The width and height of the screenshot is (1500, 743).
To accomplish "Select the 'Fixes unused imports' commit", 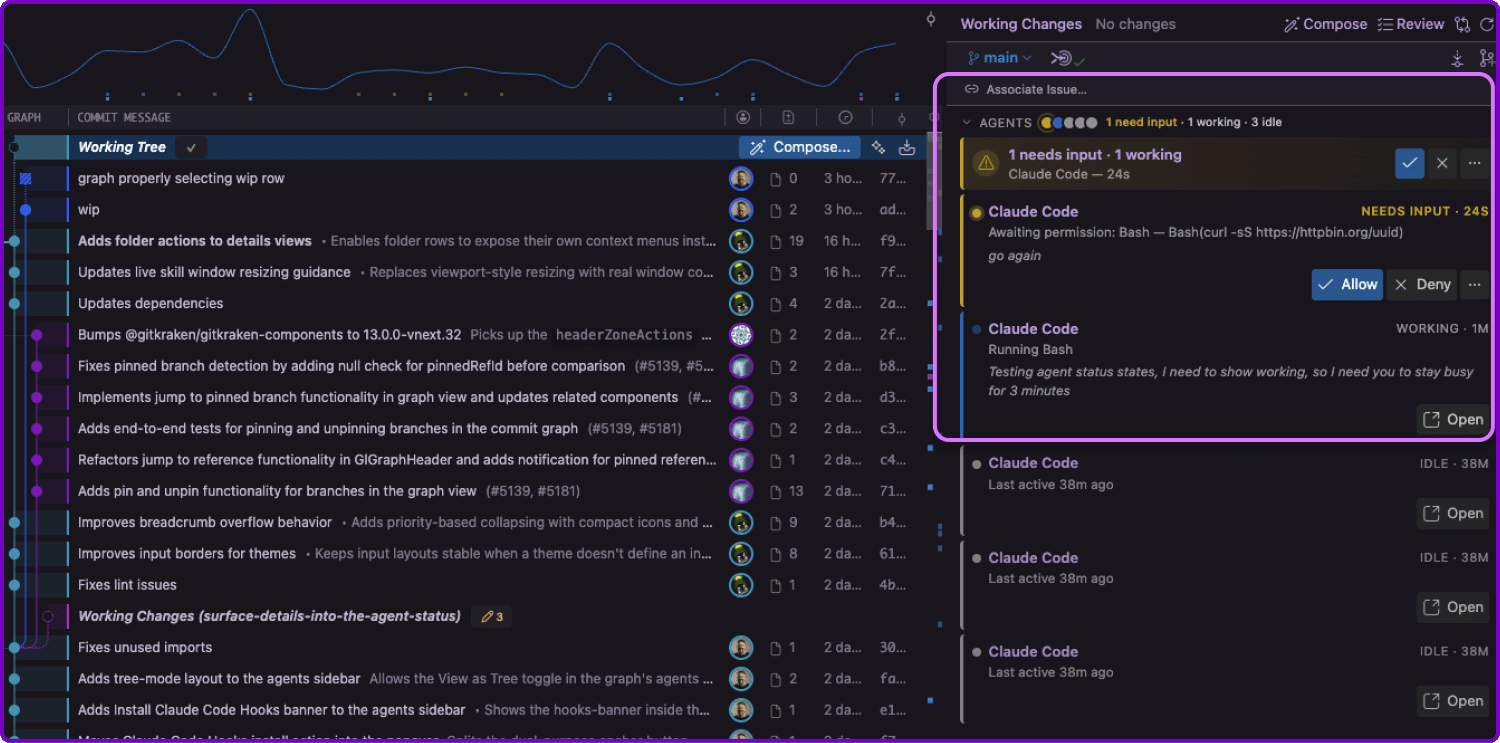I will coord(464,647).
